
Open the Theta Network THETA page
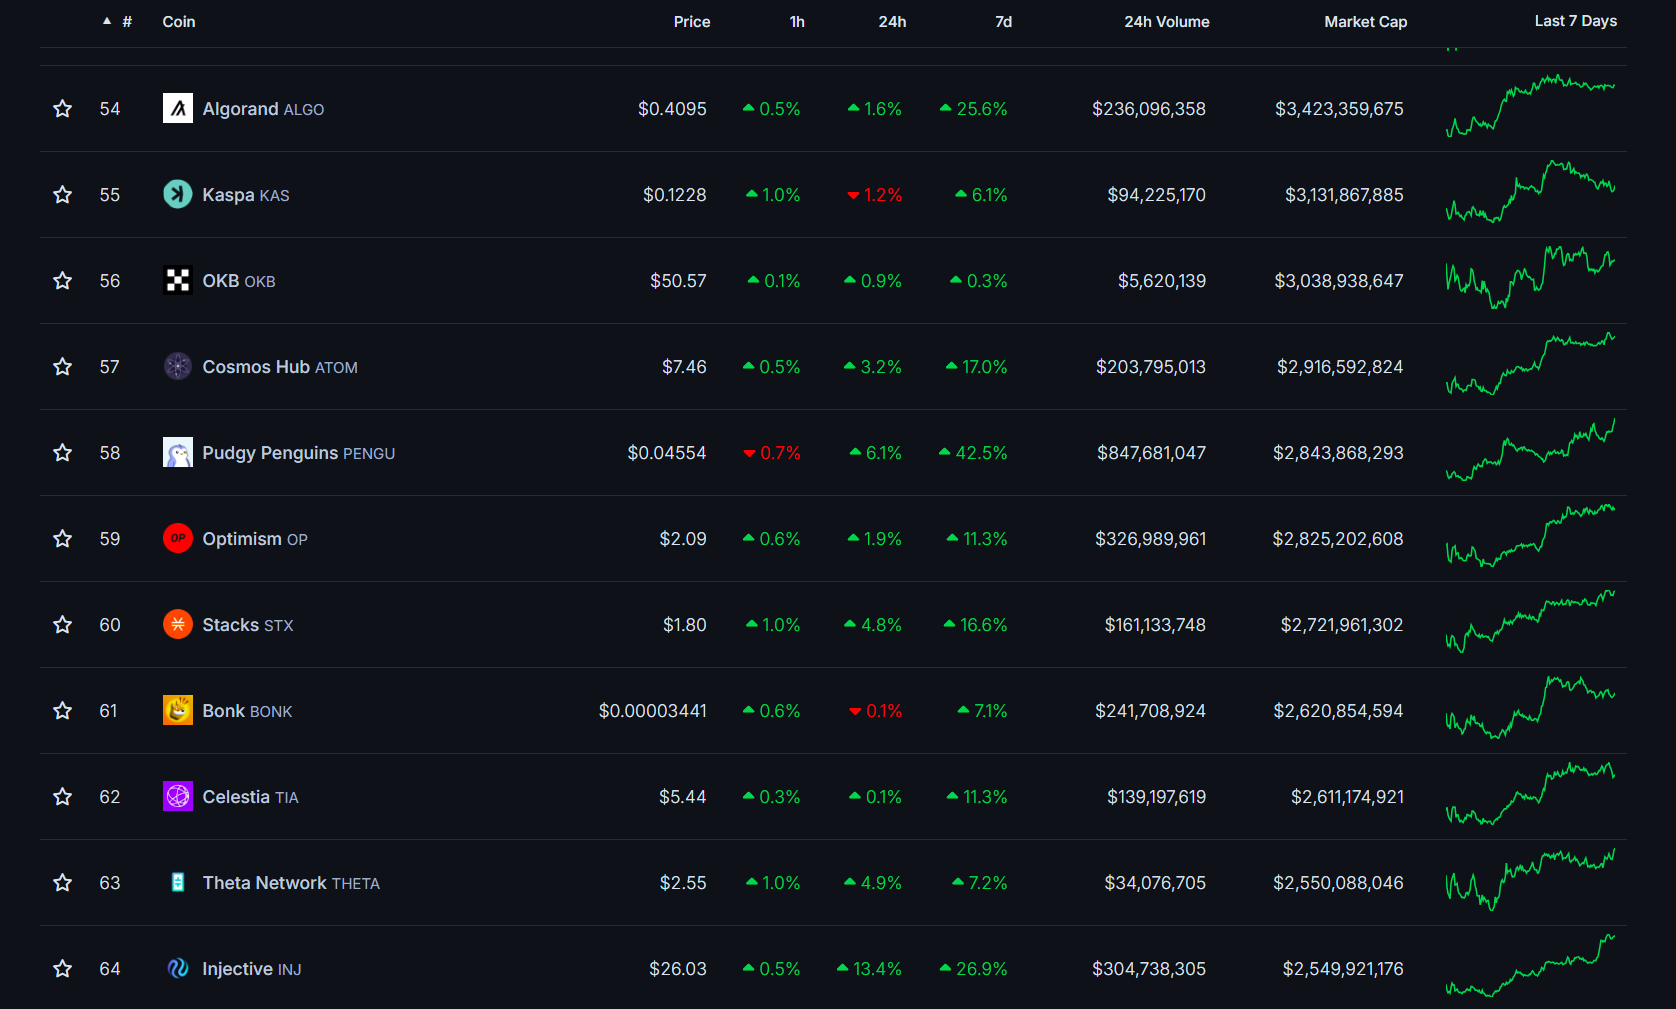pyautogui.click(x=291, y=883)
